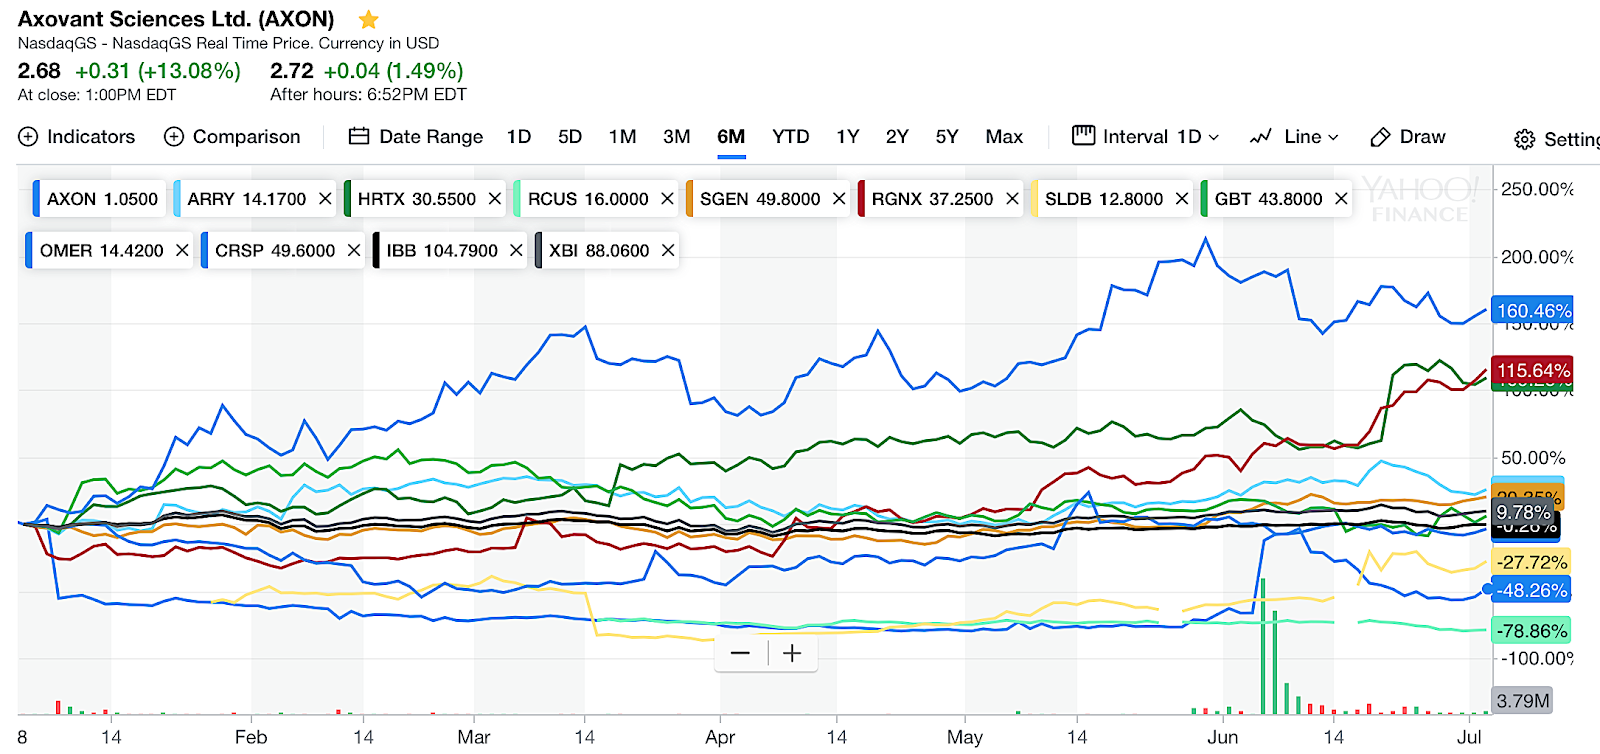This screenshot has width=1600, height=754.
Task: Remove IBB comparison with its X
Action: point(516,250)
